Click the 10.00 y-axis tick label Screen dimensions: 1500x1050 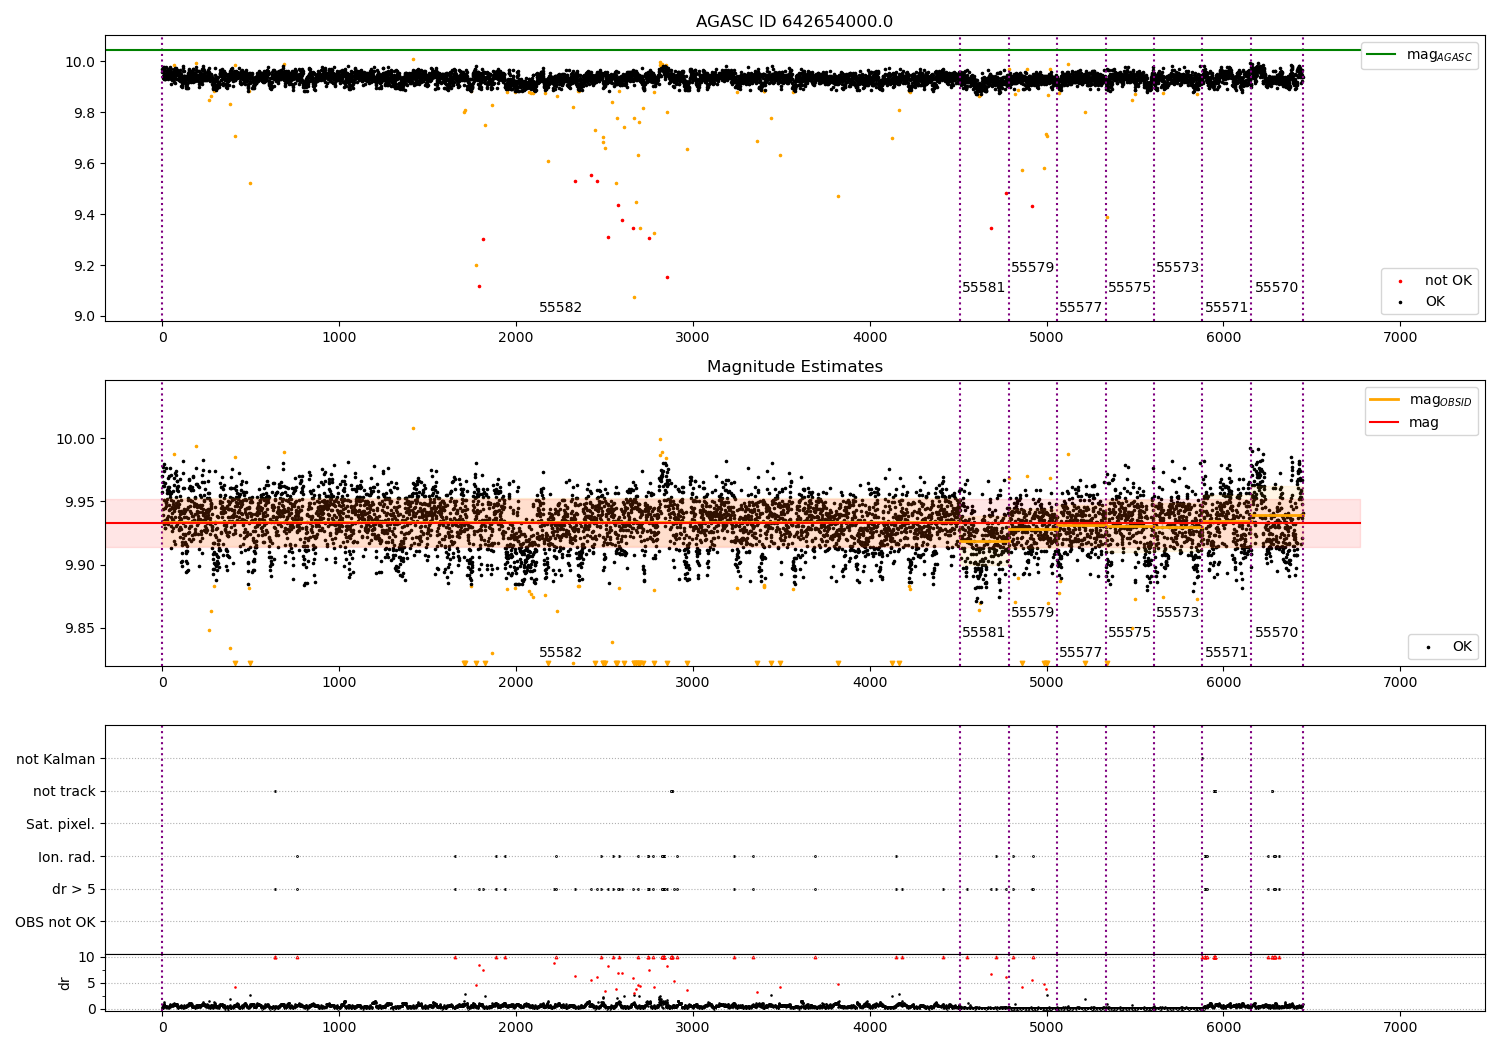77,439
